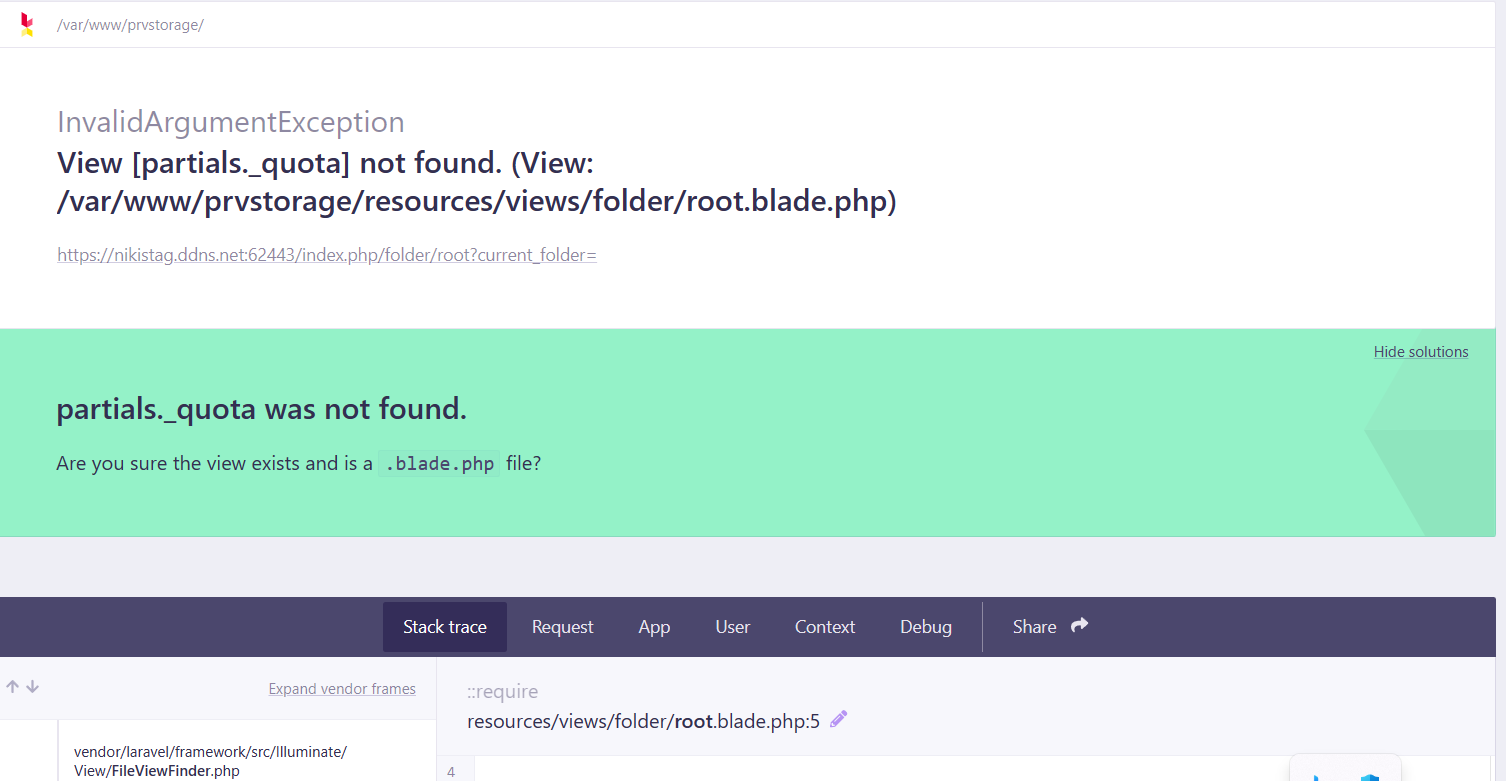Switch to the Request tab
1506x781 pixels.
tap(562, 627)
